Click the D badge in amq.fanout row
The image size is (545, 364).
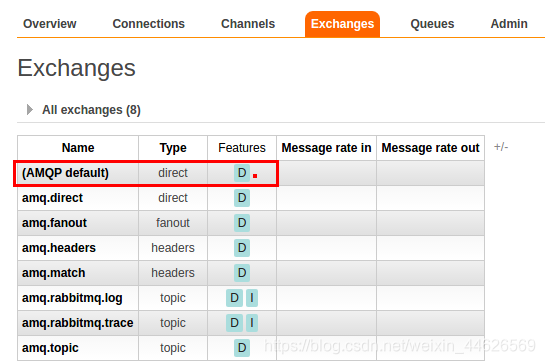click(242, 223)
